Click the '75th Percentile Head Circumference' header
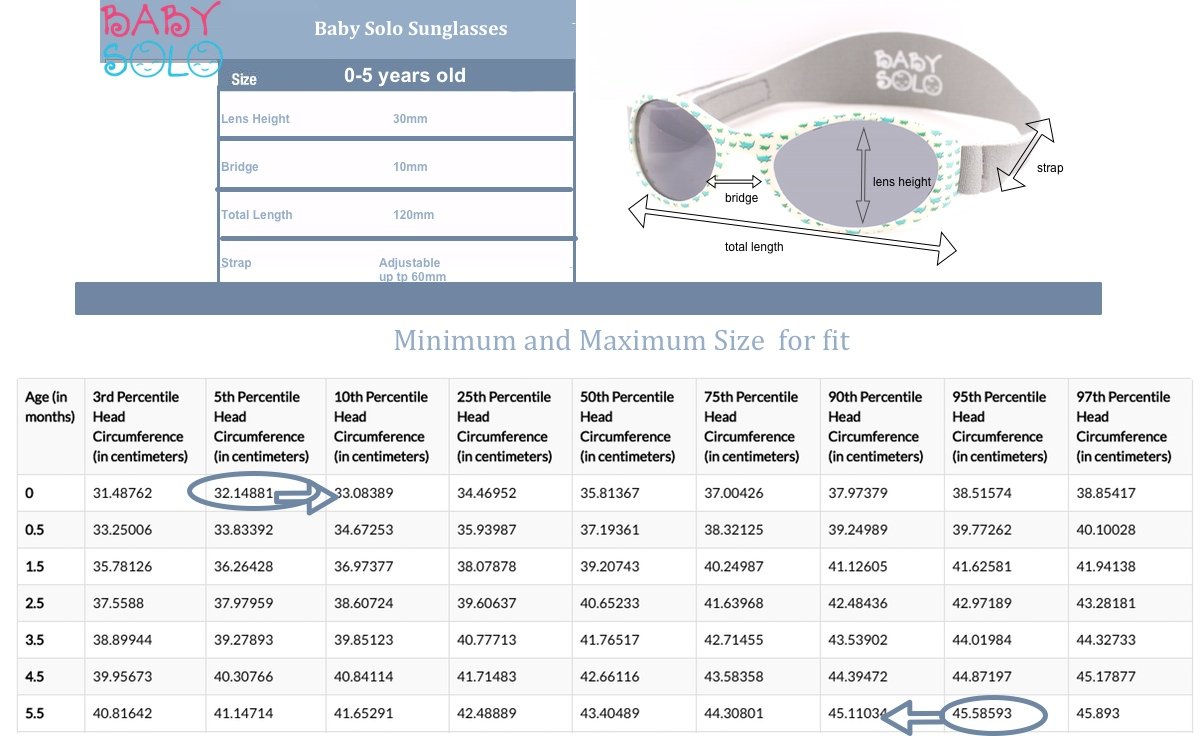Image resolution: width=1200 pixels, height=736 pixels. (x=752, y=427)
